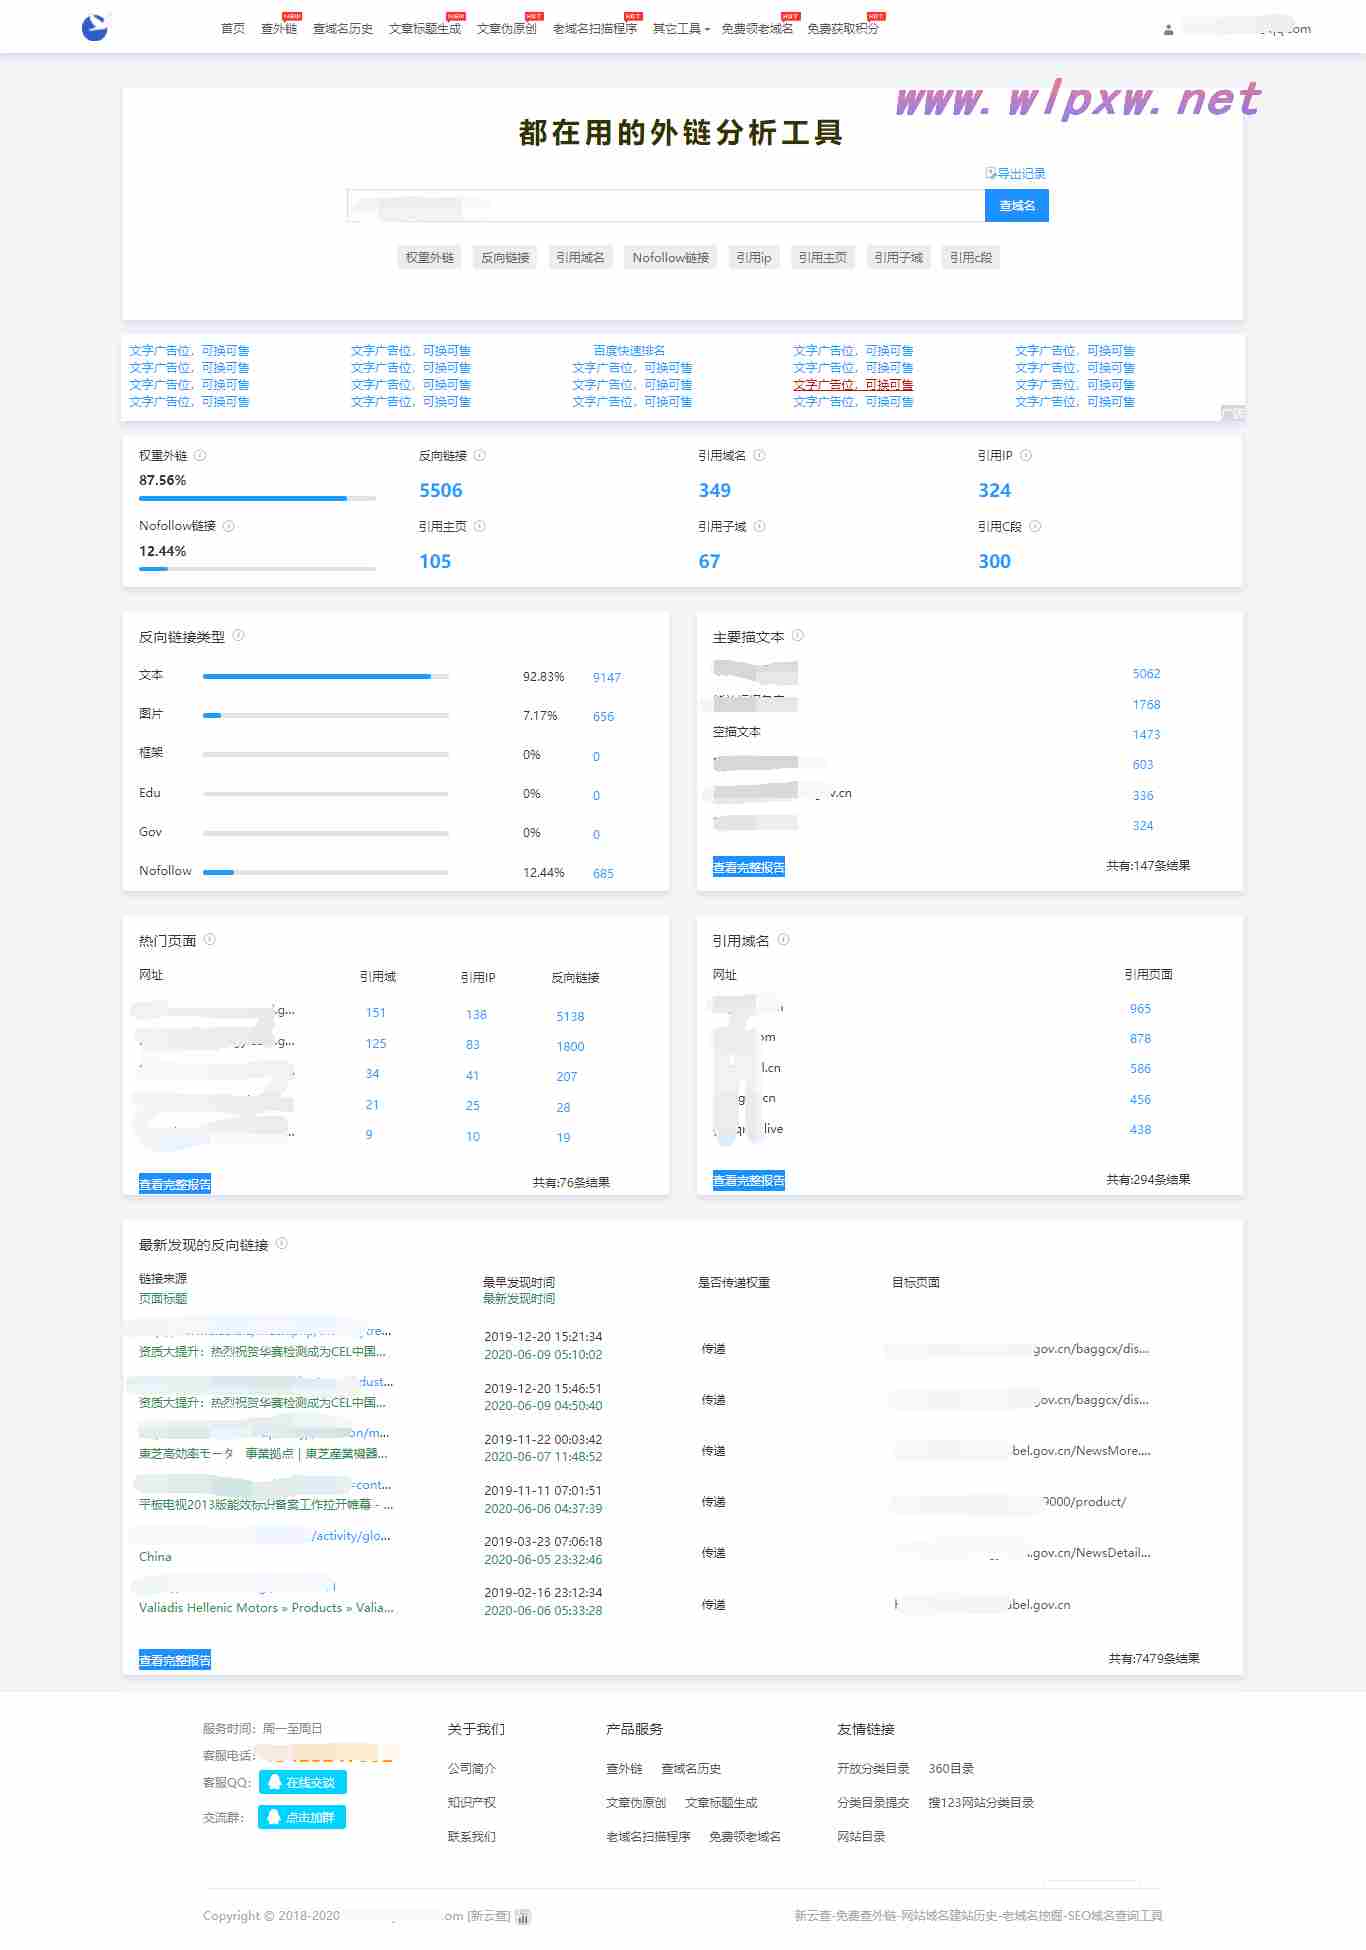
Task: Click anchor text count 5062
Action: click(1146, 674)
